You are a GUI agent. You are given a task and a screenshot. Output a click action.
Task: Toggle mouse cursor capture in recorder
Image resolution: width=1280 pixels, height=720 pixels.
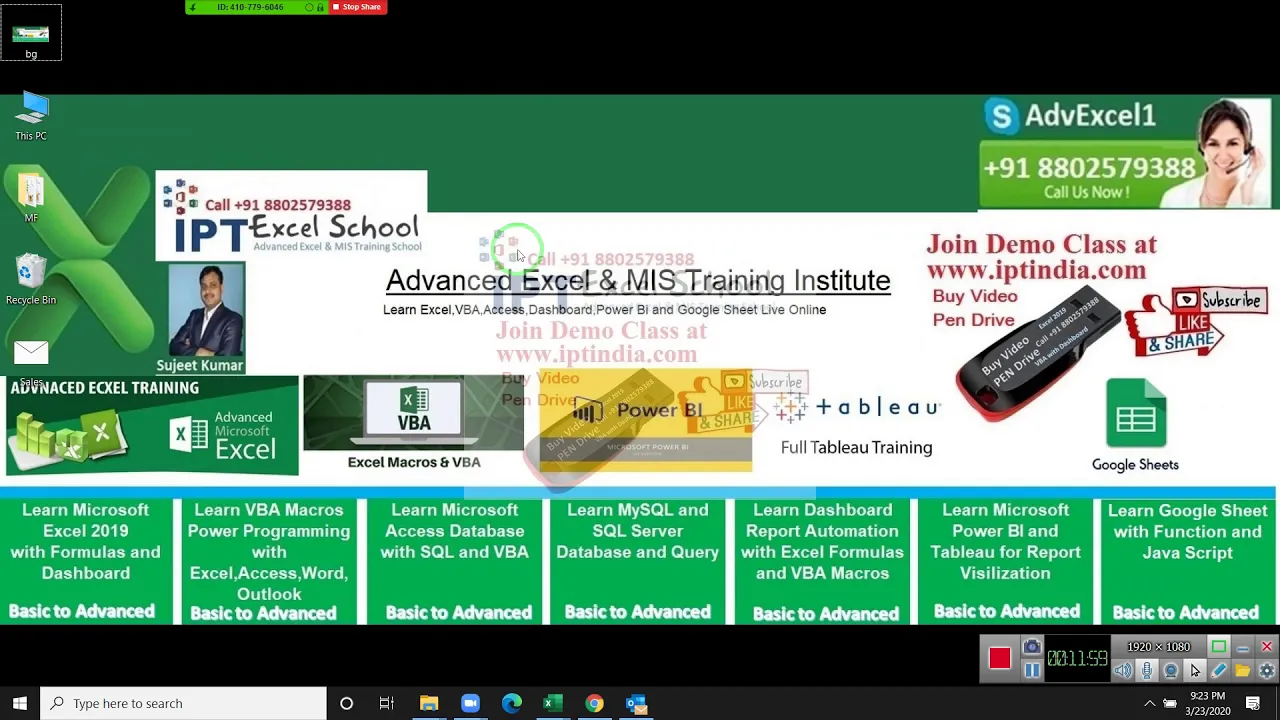pos(1195,671)
